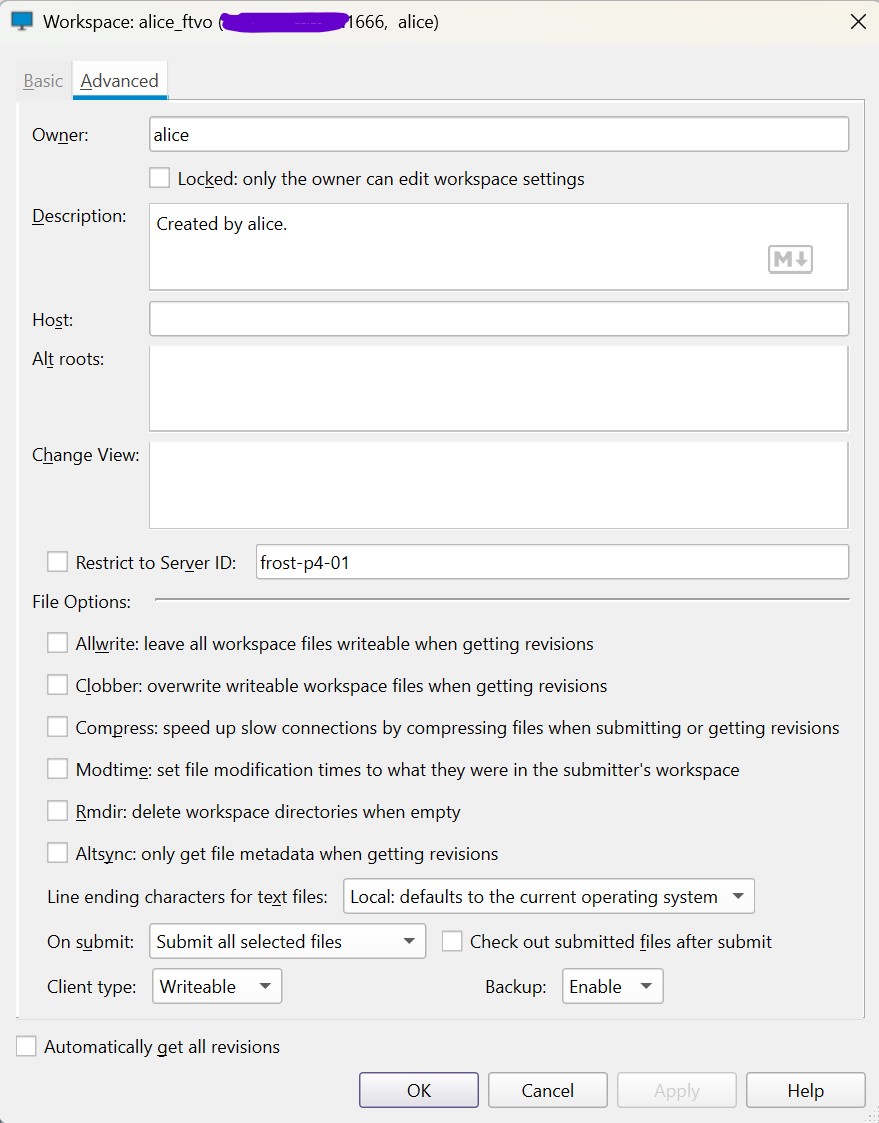The height and width of the screenshot is (1123, 879).
Task: Enable Modtime checkbox
Action: pos(58,770)
